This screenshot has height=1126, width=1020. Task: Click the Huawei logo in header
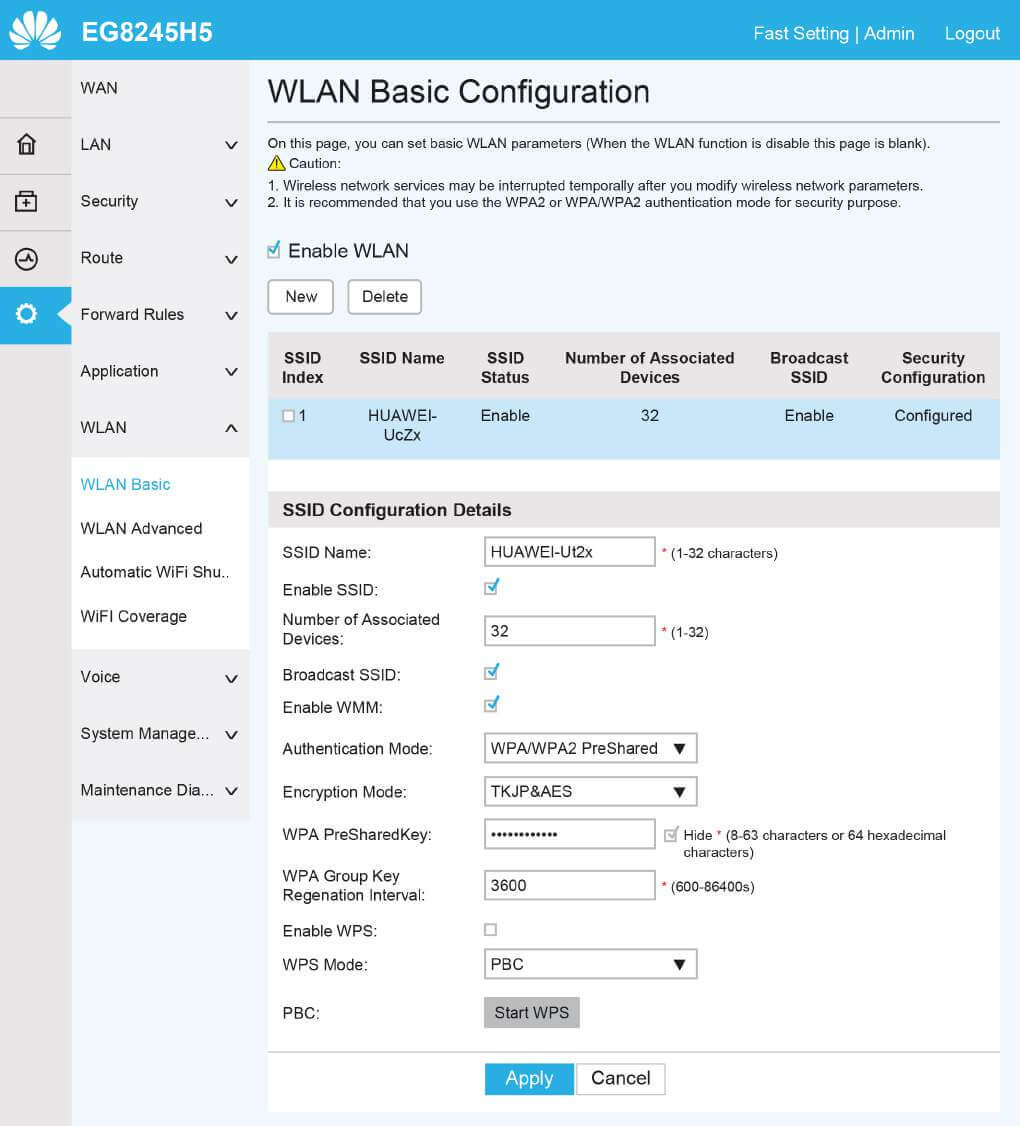pos(34,30)
